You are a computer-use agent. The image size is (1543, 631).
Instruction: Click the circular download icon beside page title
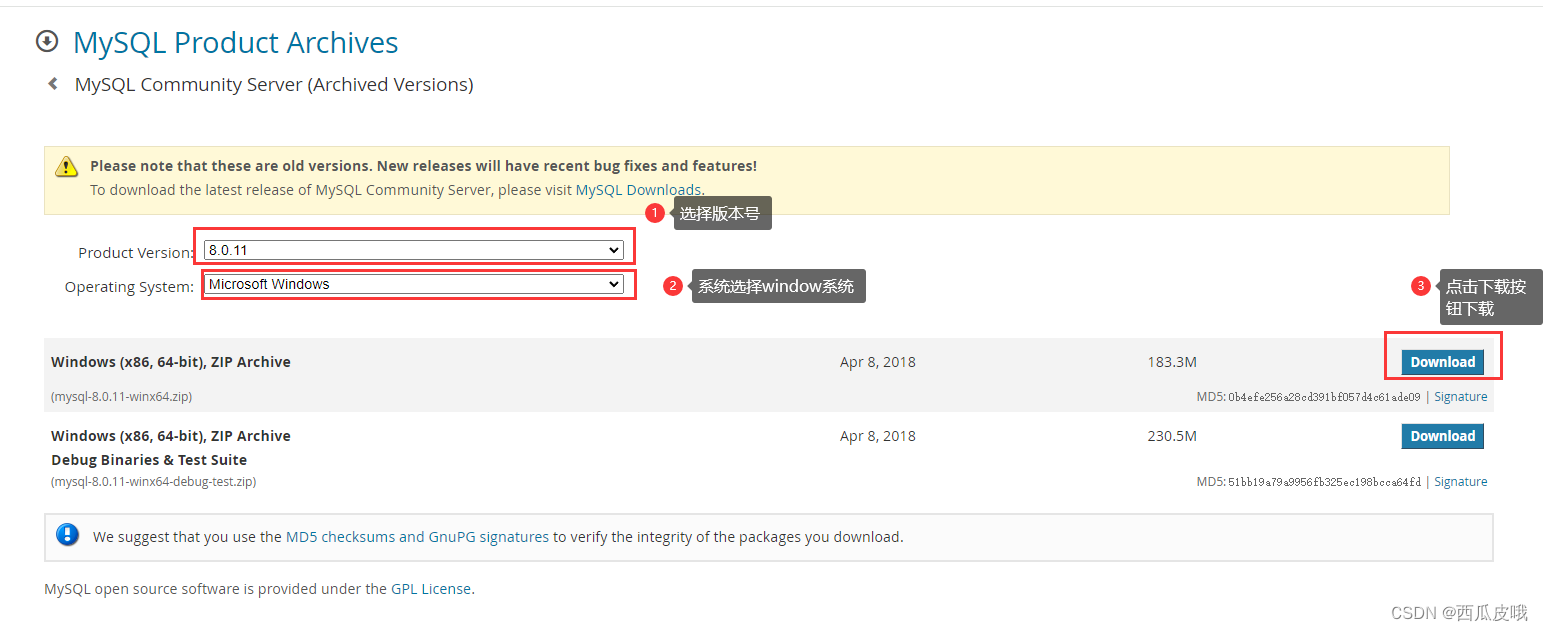point(47,41)
